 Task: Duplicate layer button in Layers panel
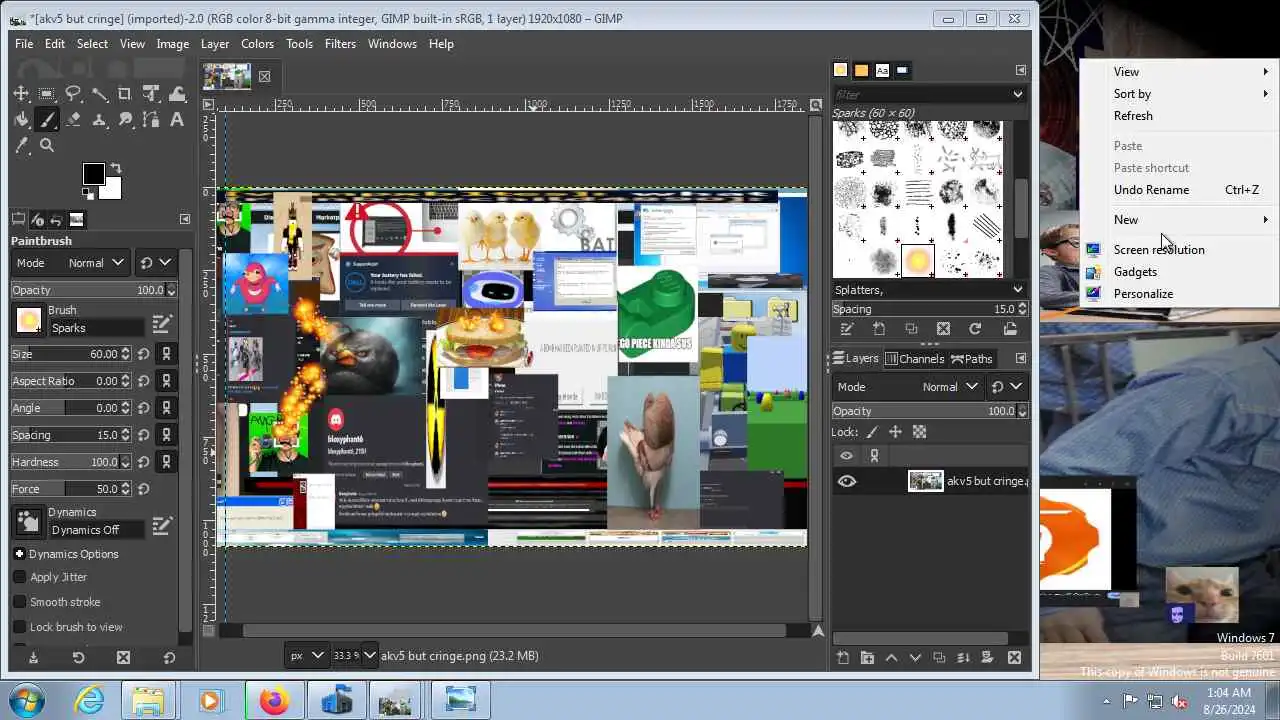939,658
